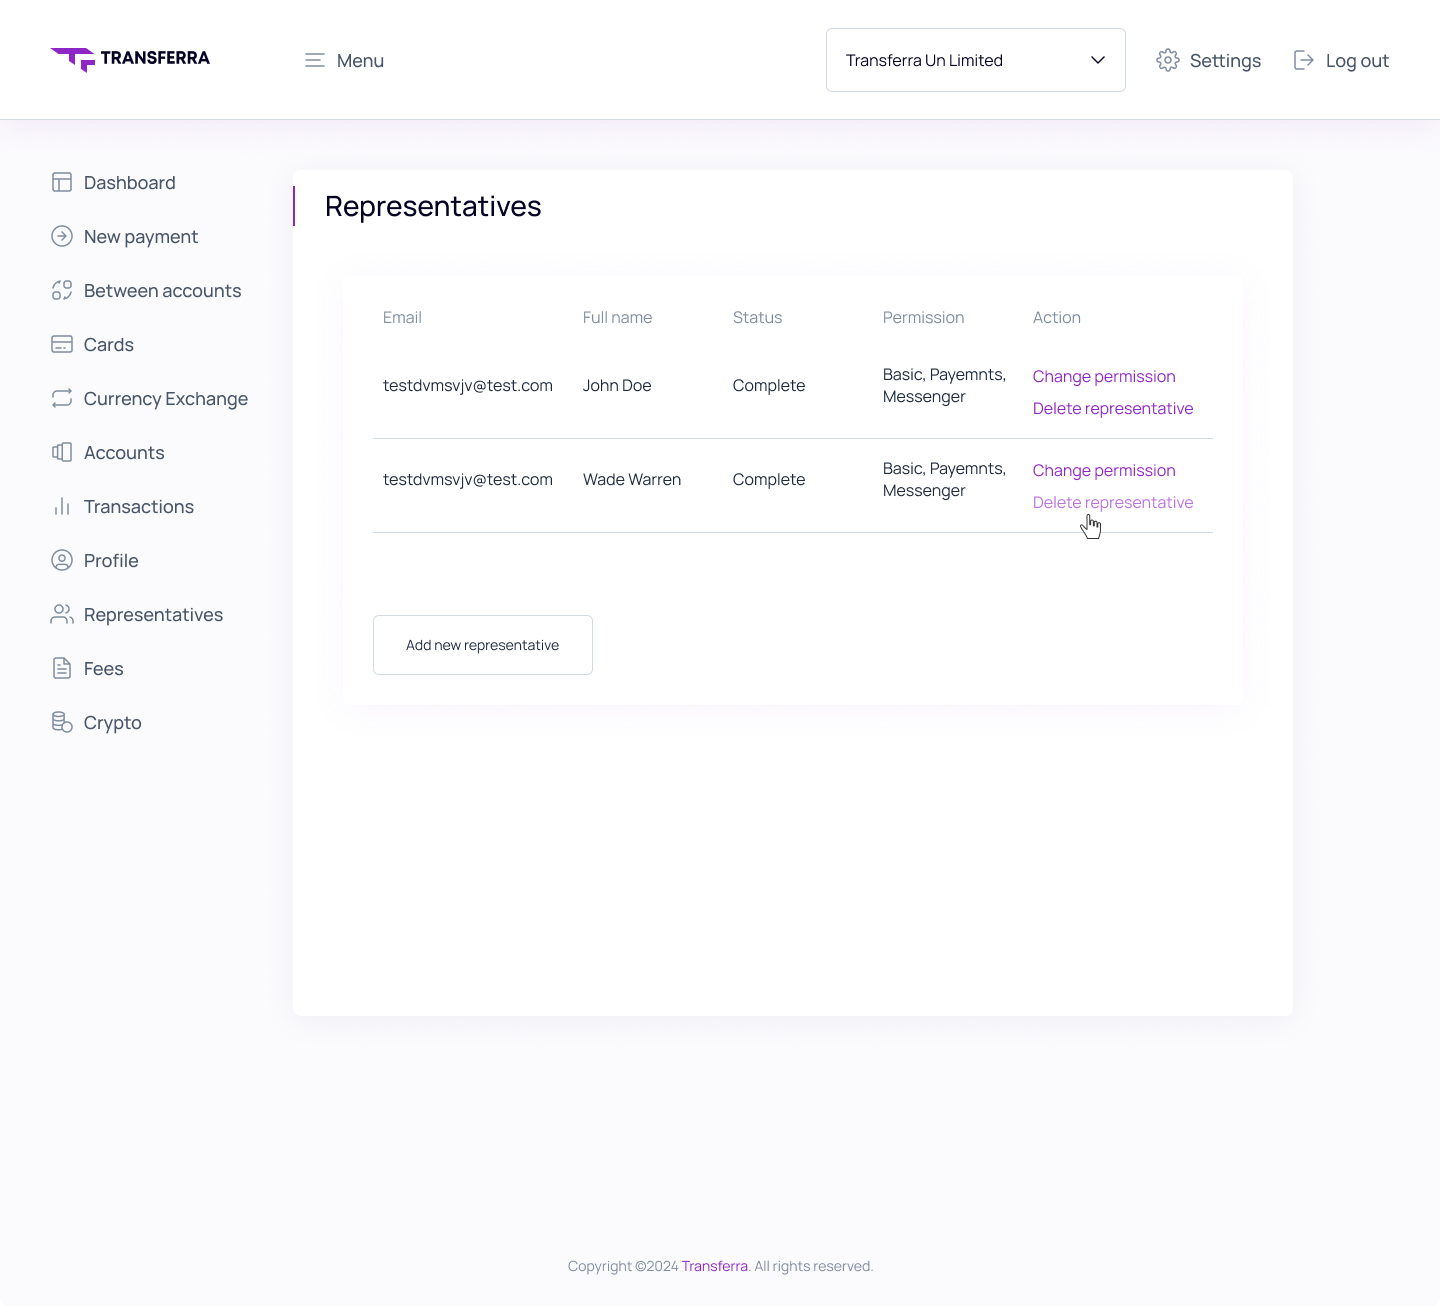The height and width of the screenshot is (1306, 1440).
Task: Click the Transferra link in footer
Action: (714, 1266)
